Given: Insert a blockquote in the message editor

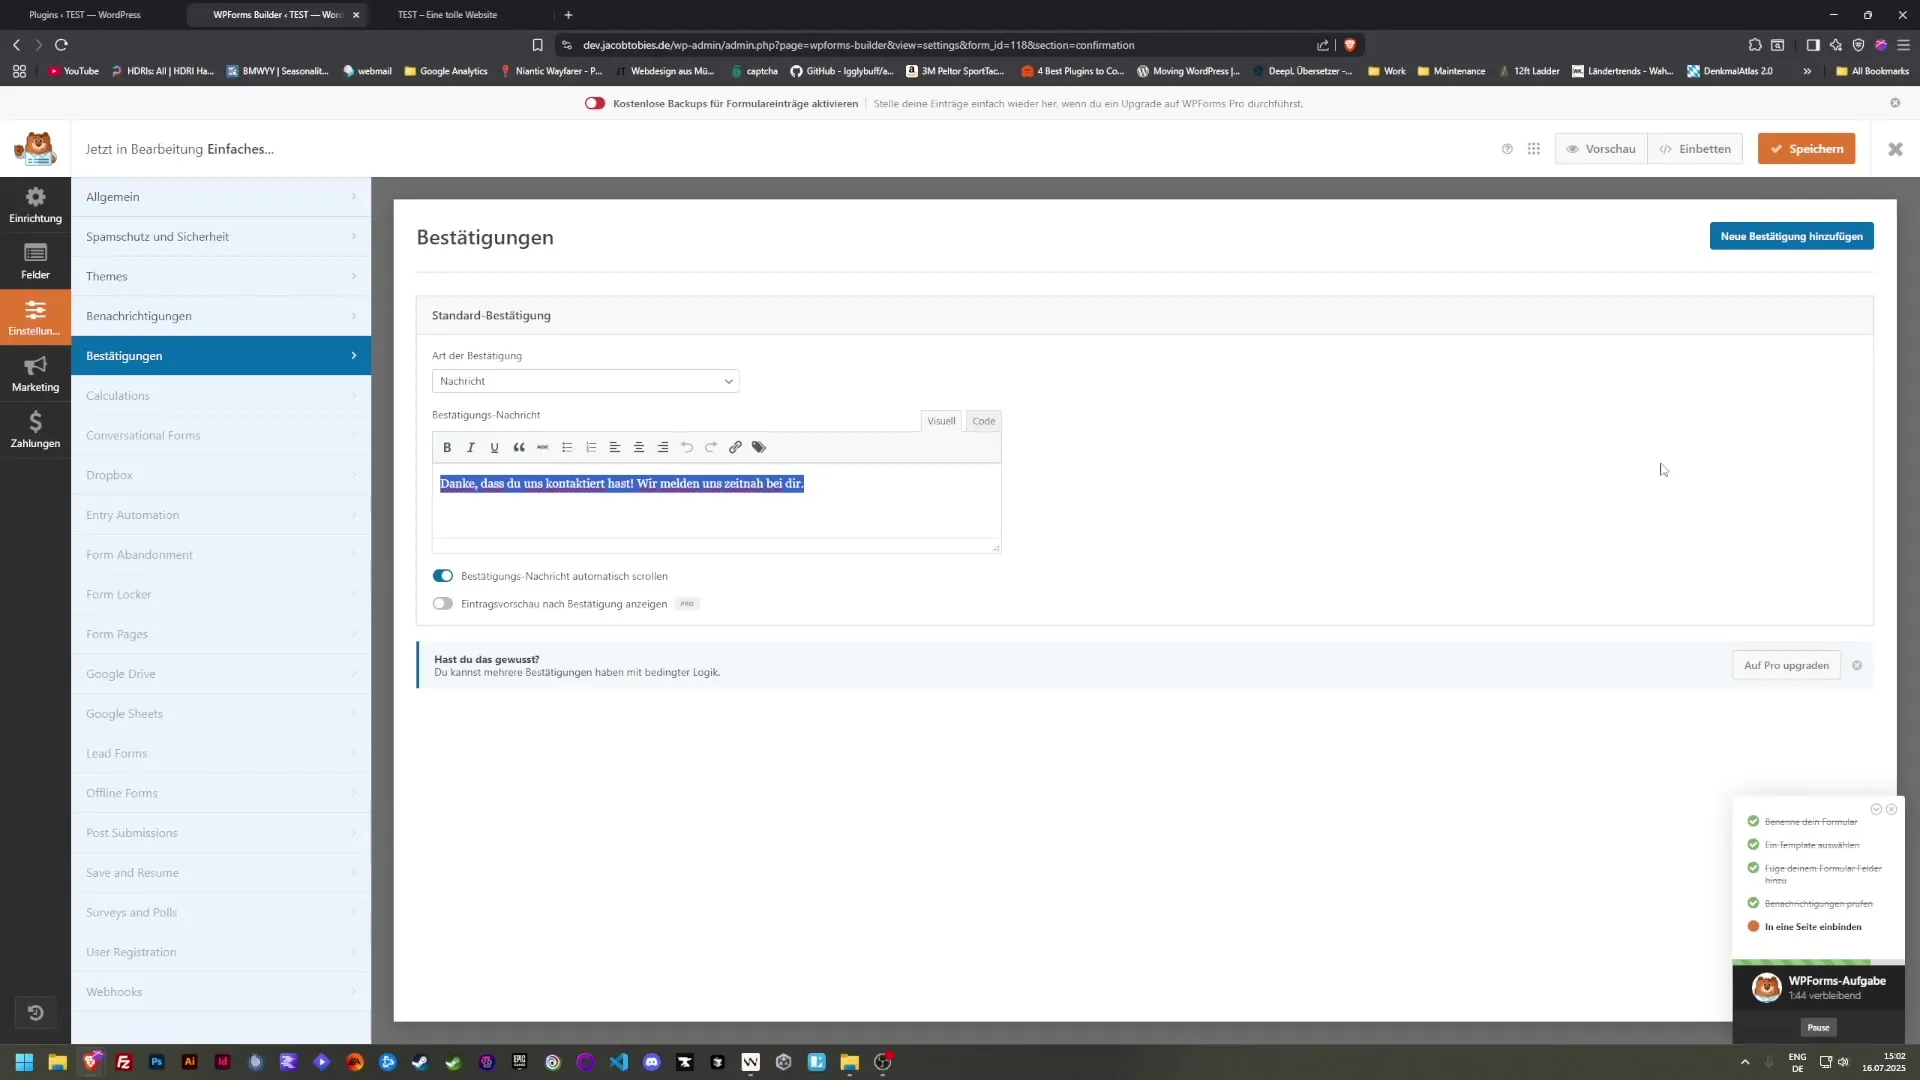Looking at the screenshot, I should pos(519,447).
